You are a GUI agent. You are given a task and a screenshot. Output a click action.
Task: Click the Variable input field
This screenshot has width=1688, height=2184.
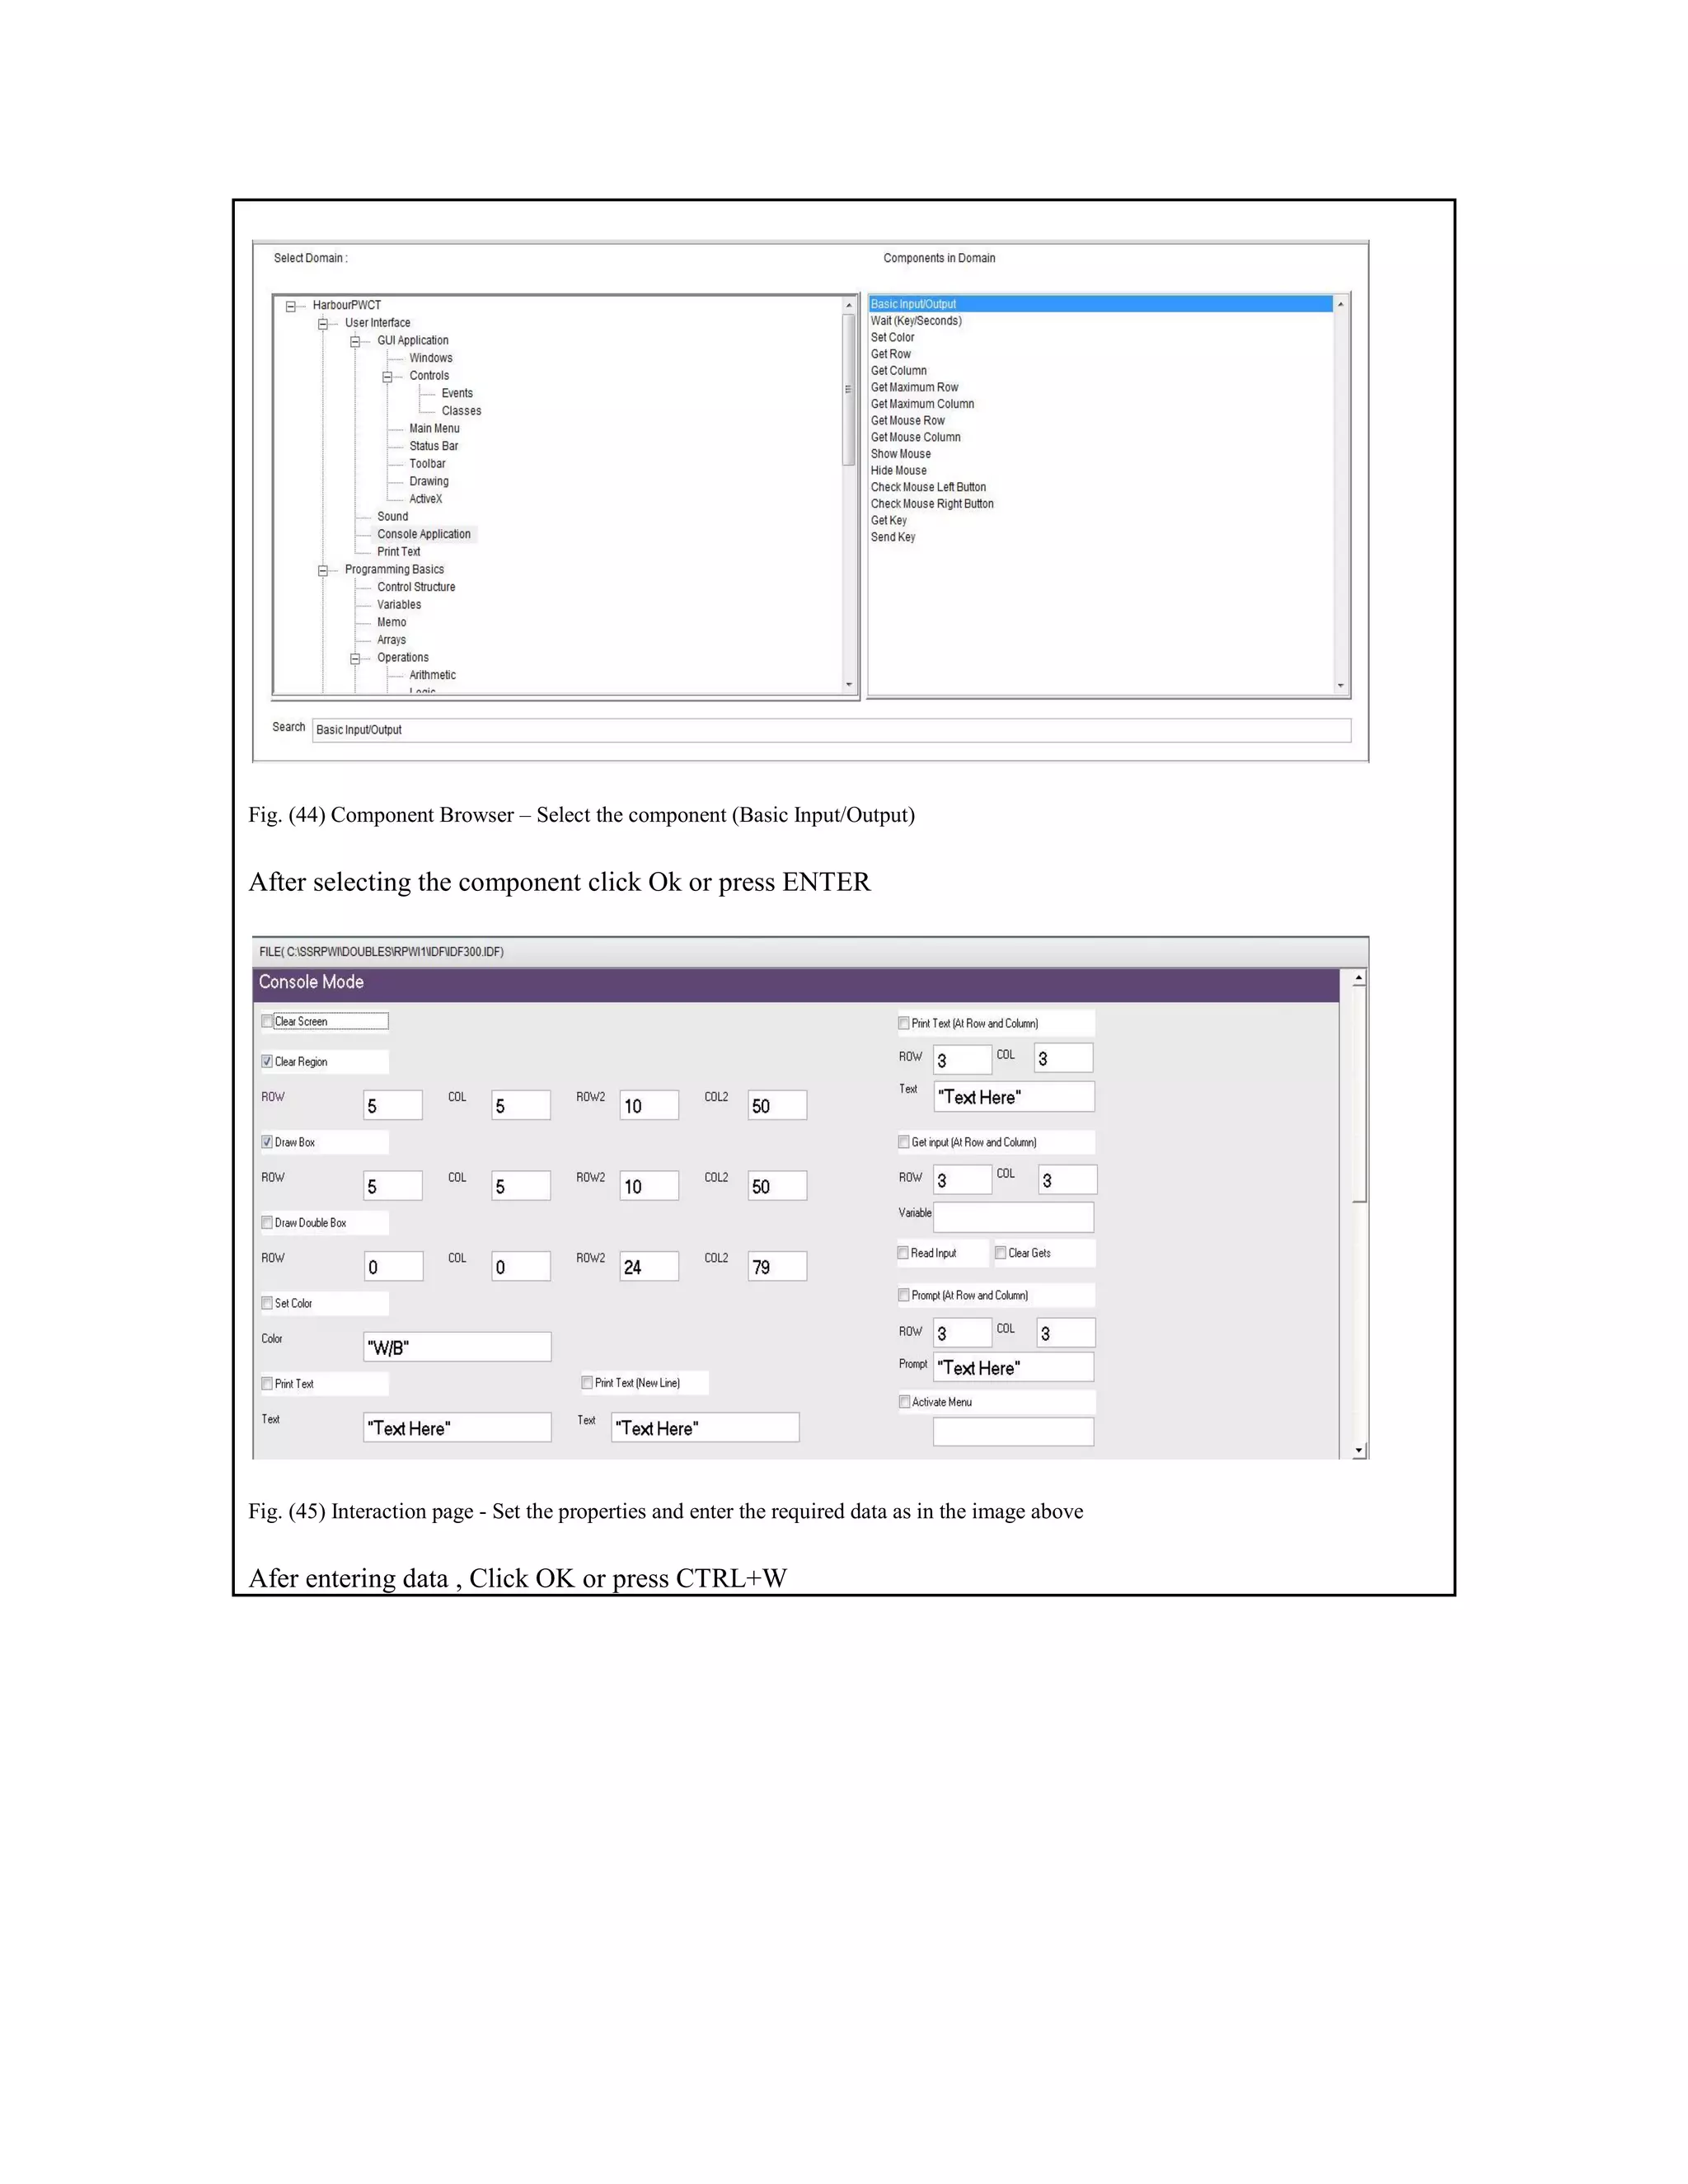[1013, 1217]
